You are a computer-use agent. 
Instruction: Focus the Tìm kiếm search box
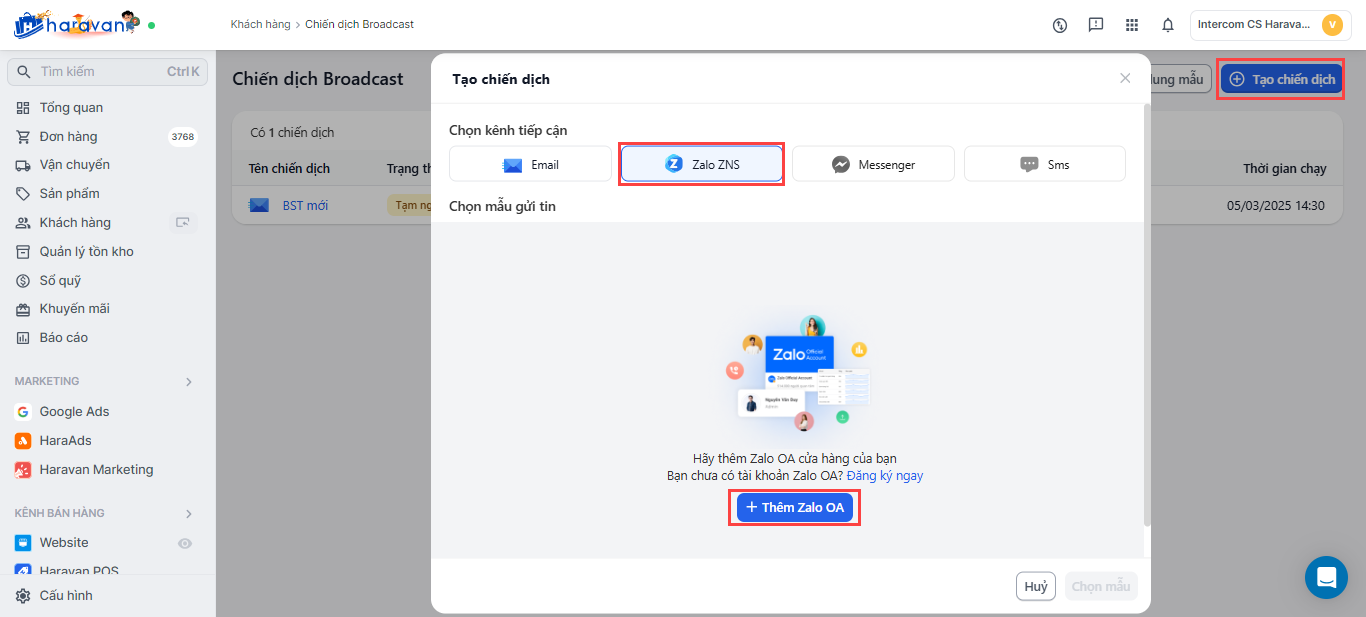click(x=107, y=72)
